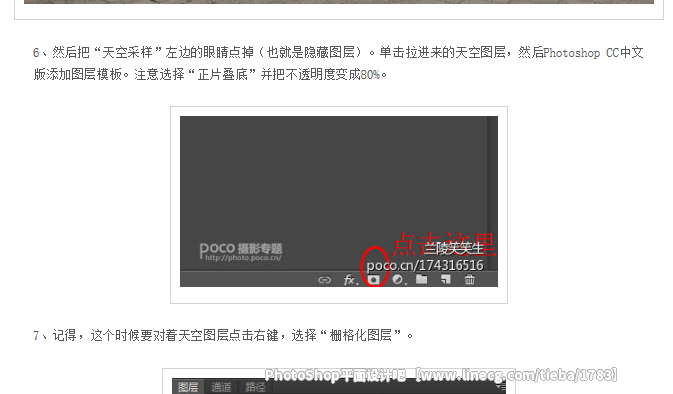Switch to the 通道 tab
Image resolution: width=673 pixels, height=394 pixels.
(x=221, y=387)
